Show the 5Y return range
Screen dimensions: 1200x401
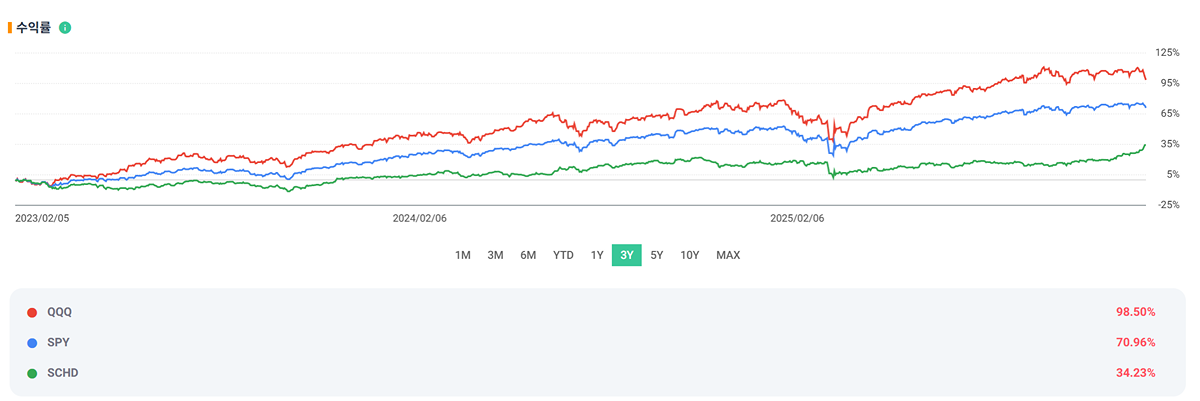657,255
